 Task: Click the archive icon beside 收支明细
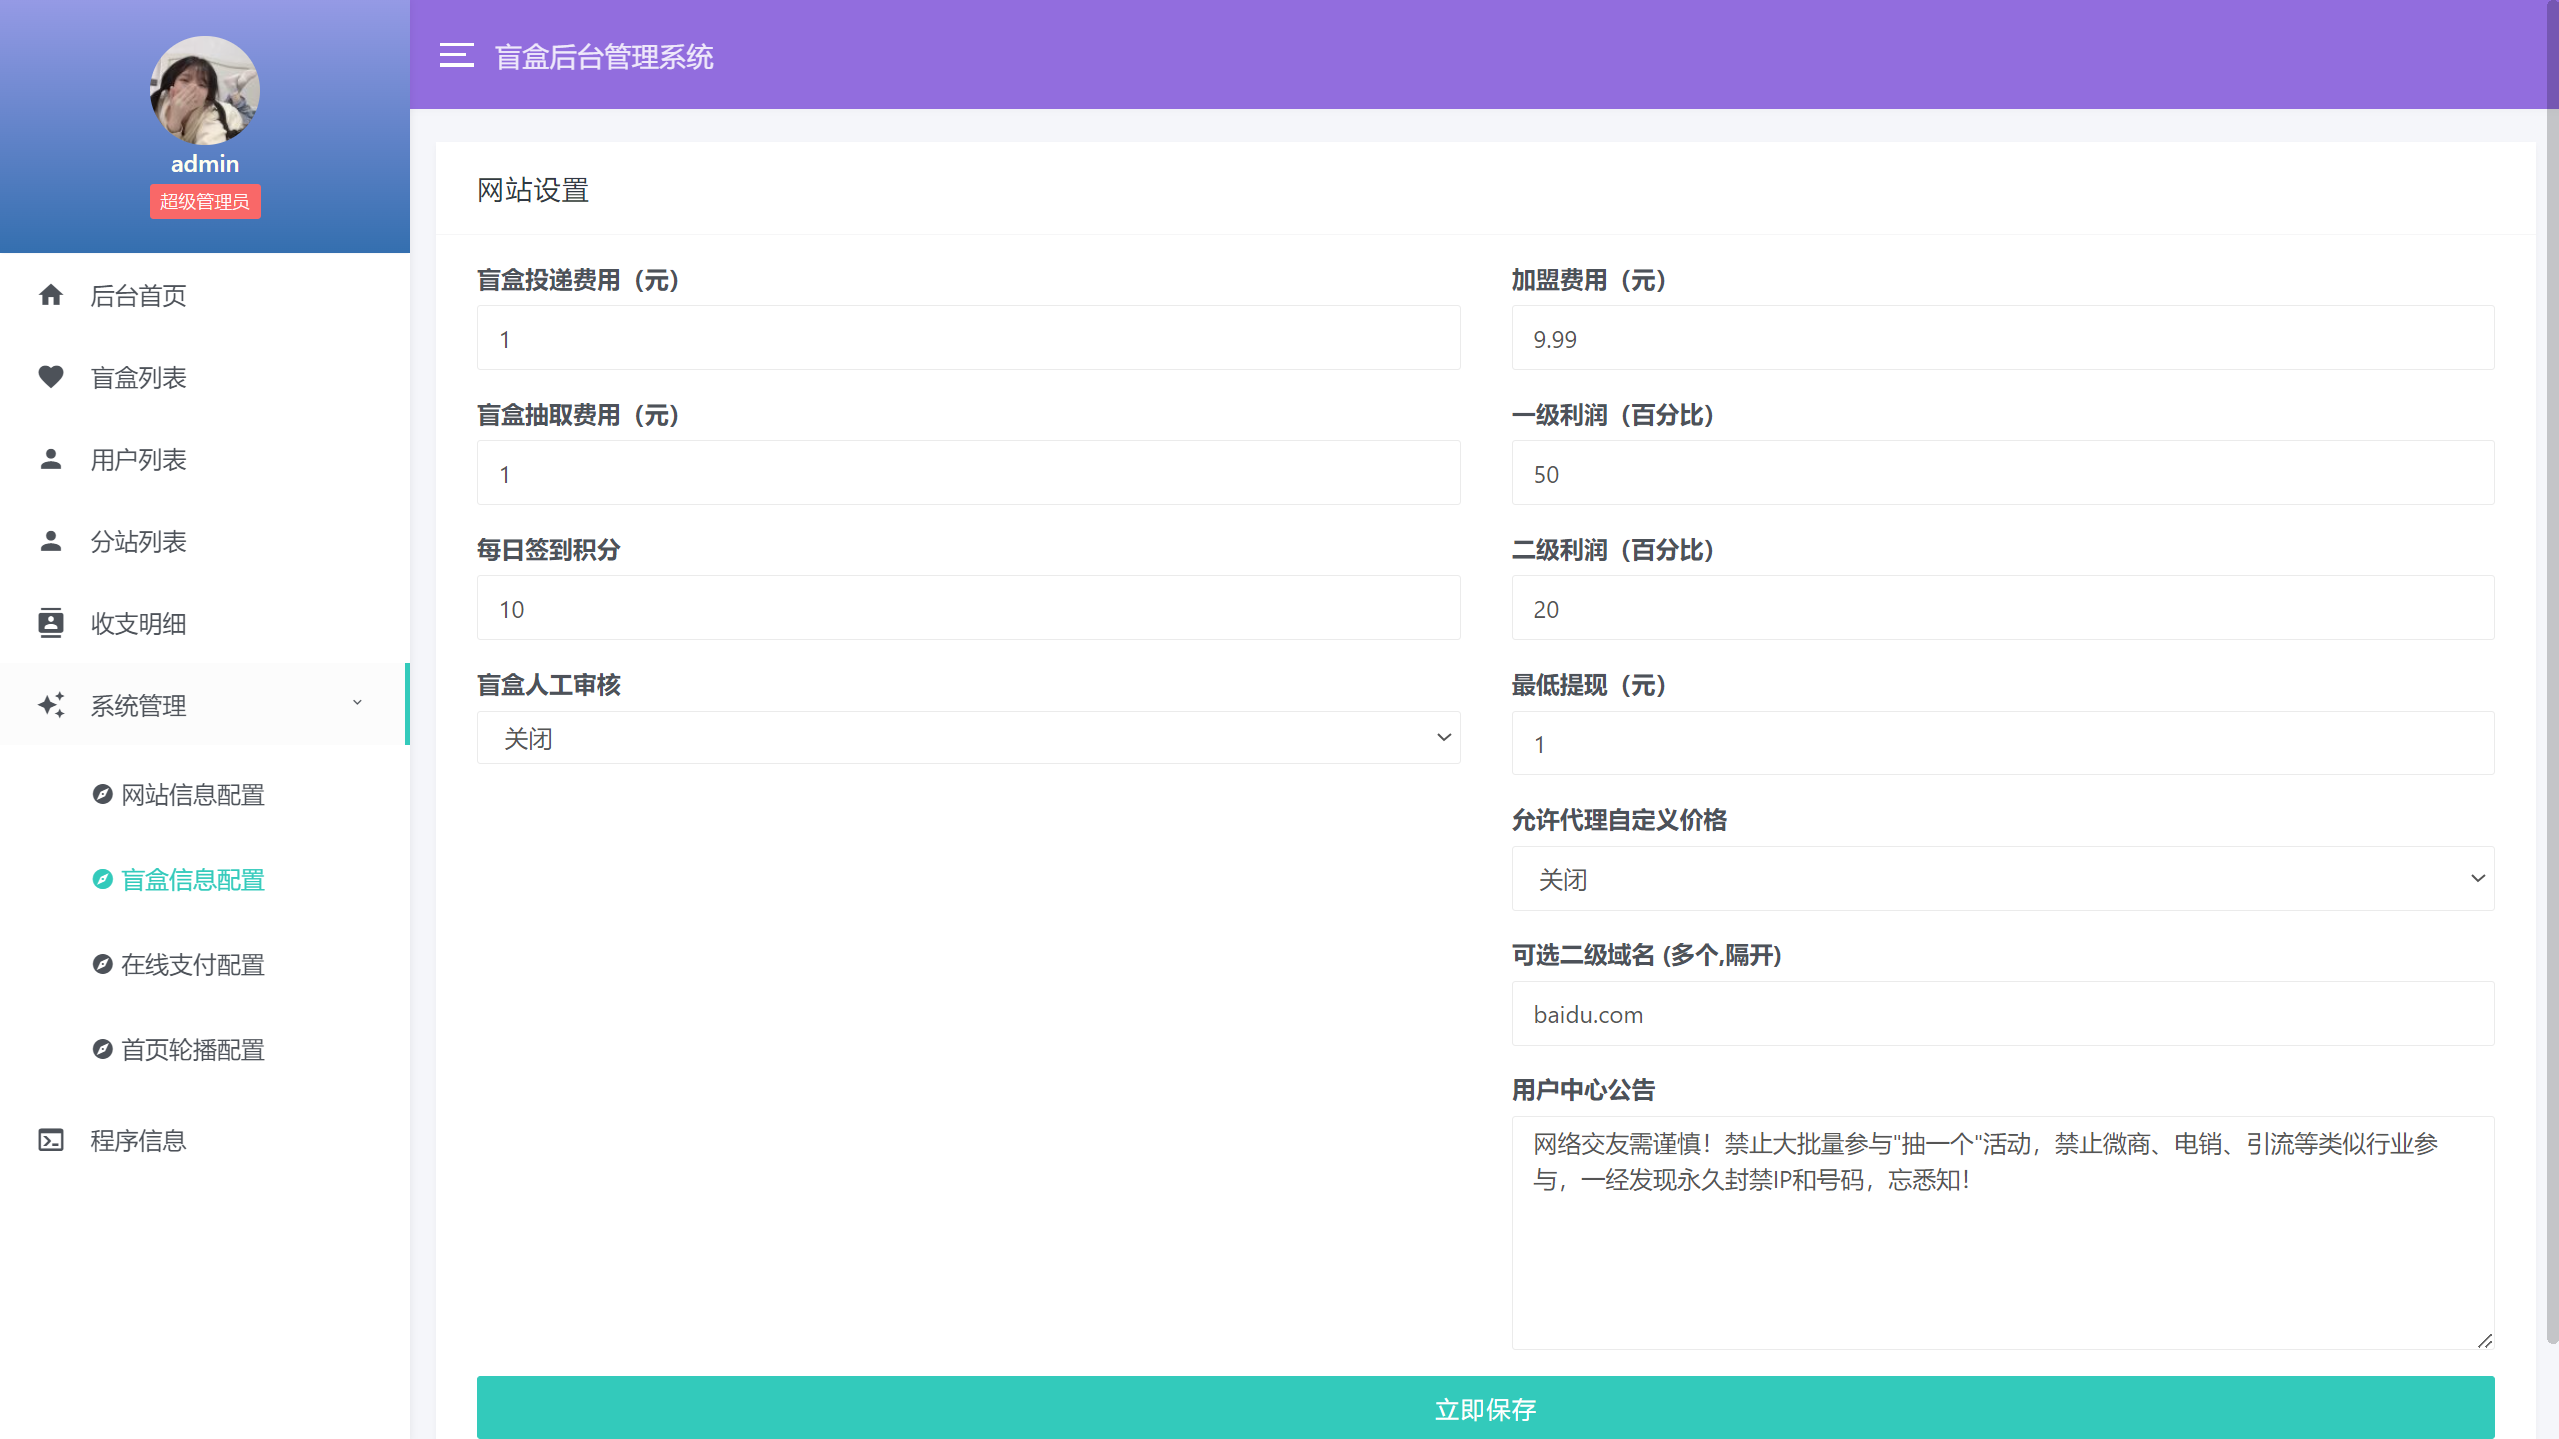coord(52,623)
